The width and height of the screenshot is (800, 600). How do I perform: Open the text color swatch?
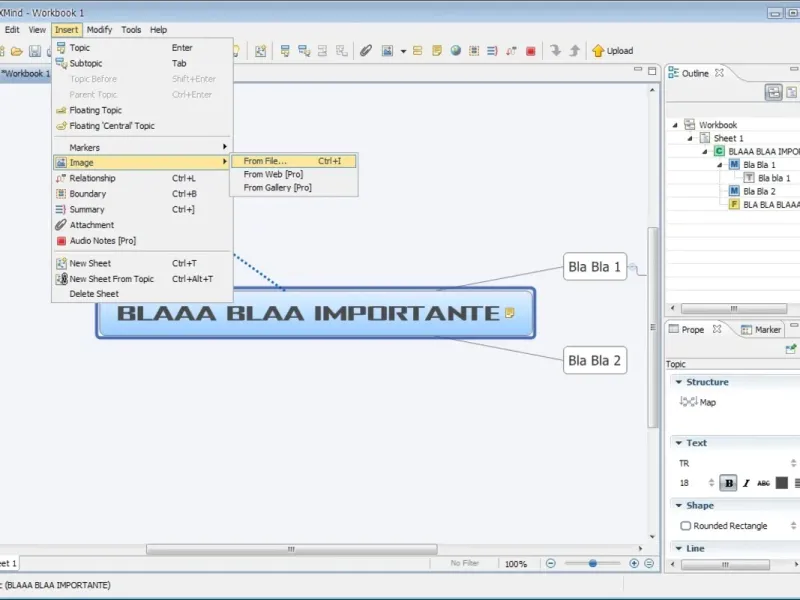pyautogui.click(x=782, y=483)
